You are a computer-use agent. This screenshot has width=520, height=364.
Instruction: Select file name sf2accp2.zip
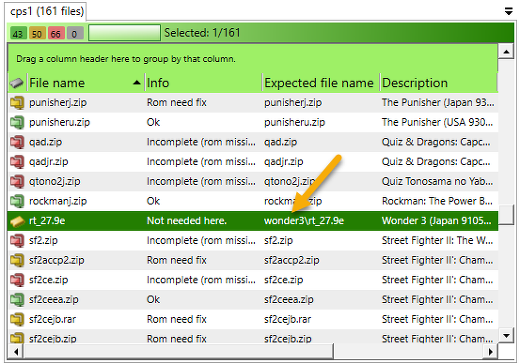57,260
